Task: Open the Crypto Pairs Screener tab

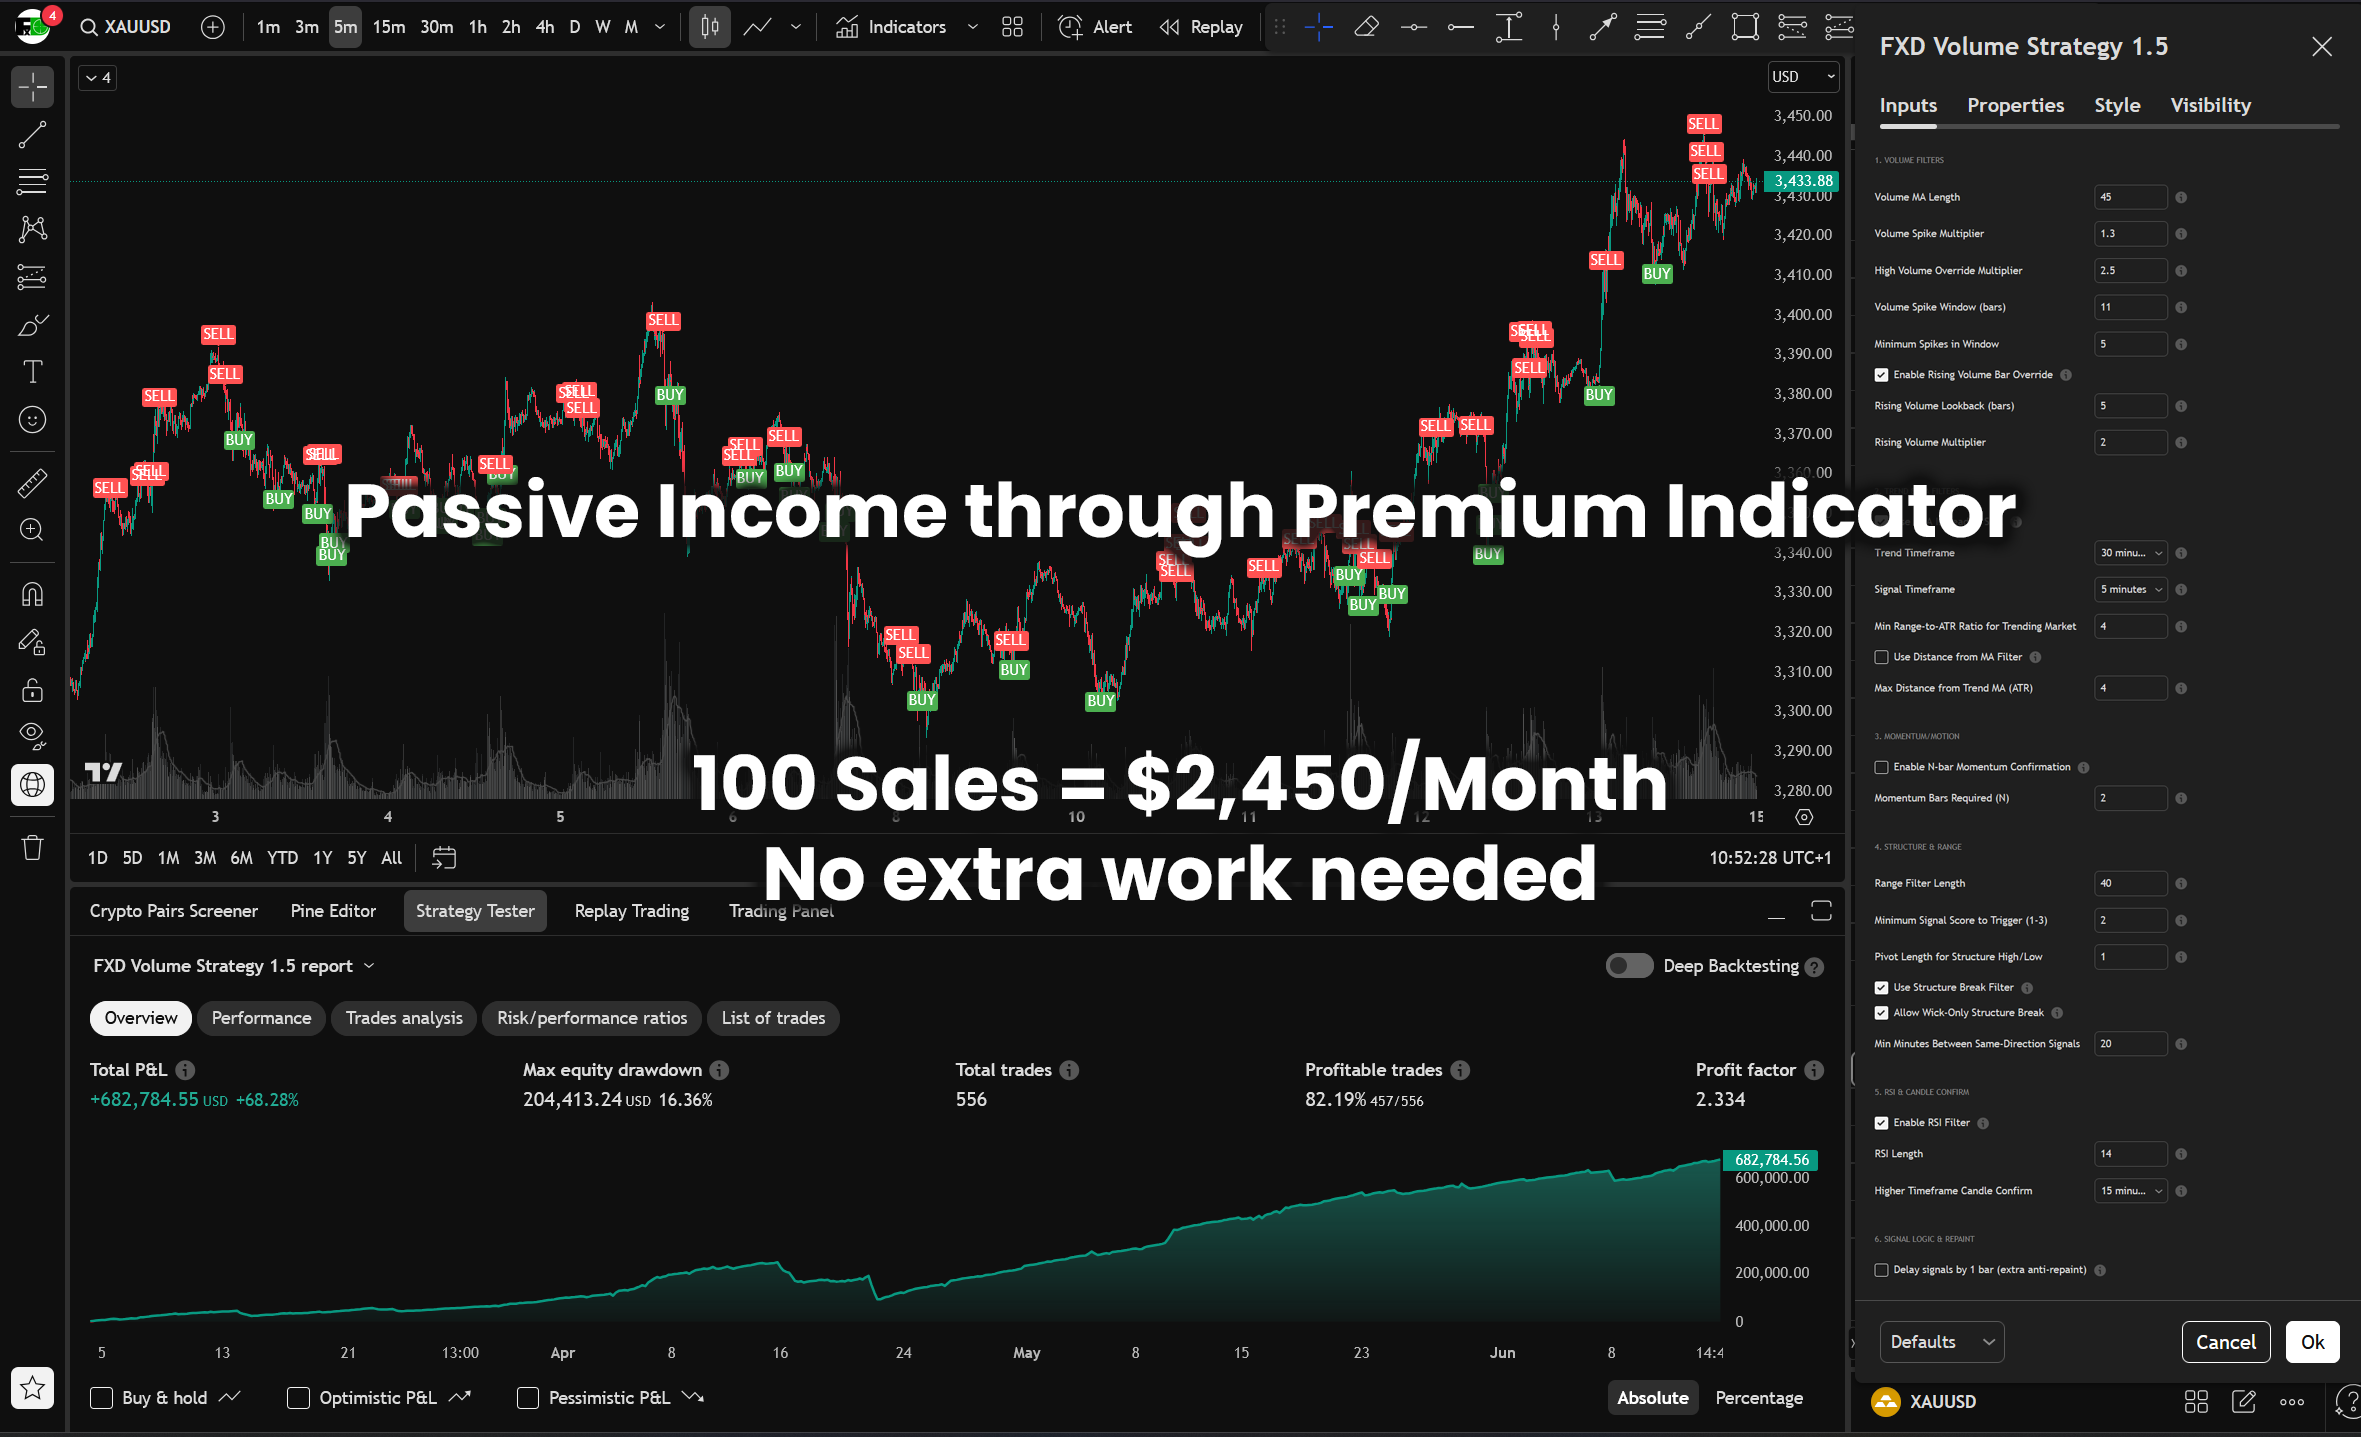Action: point(174,911)
